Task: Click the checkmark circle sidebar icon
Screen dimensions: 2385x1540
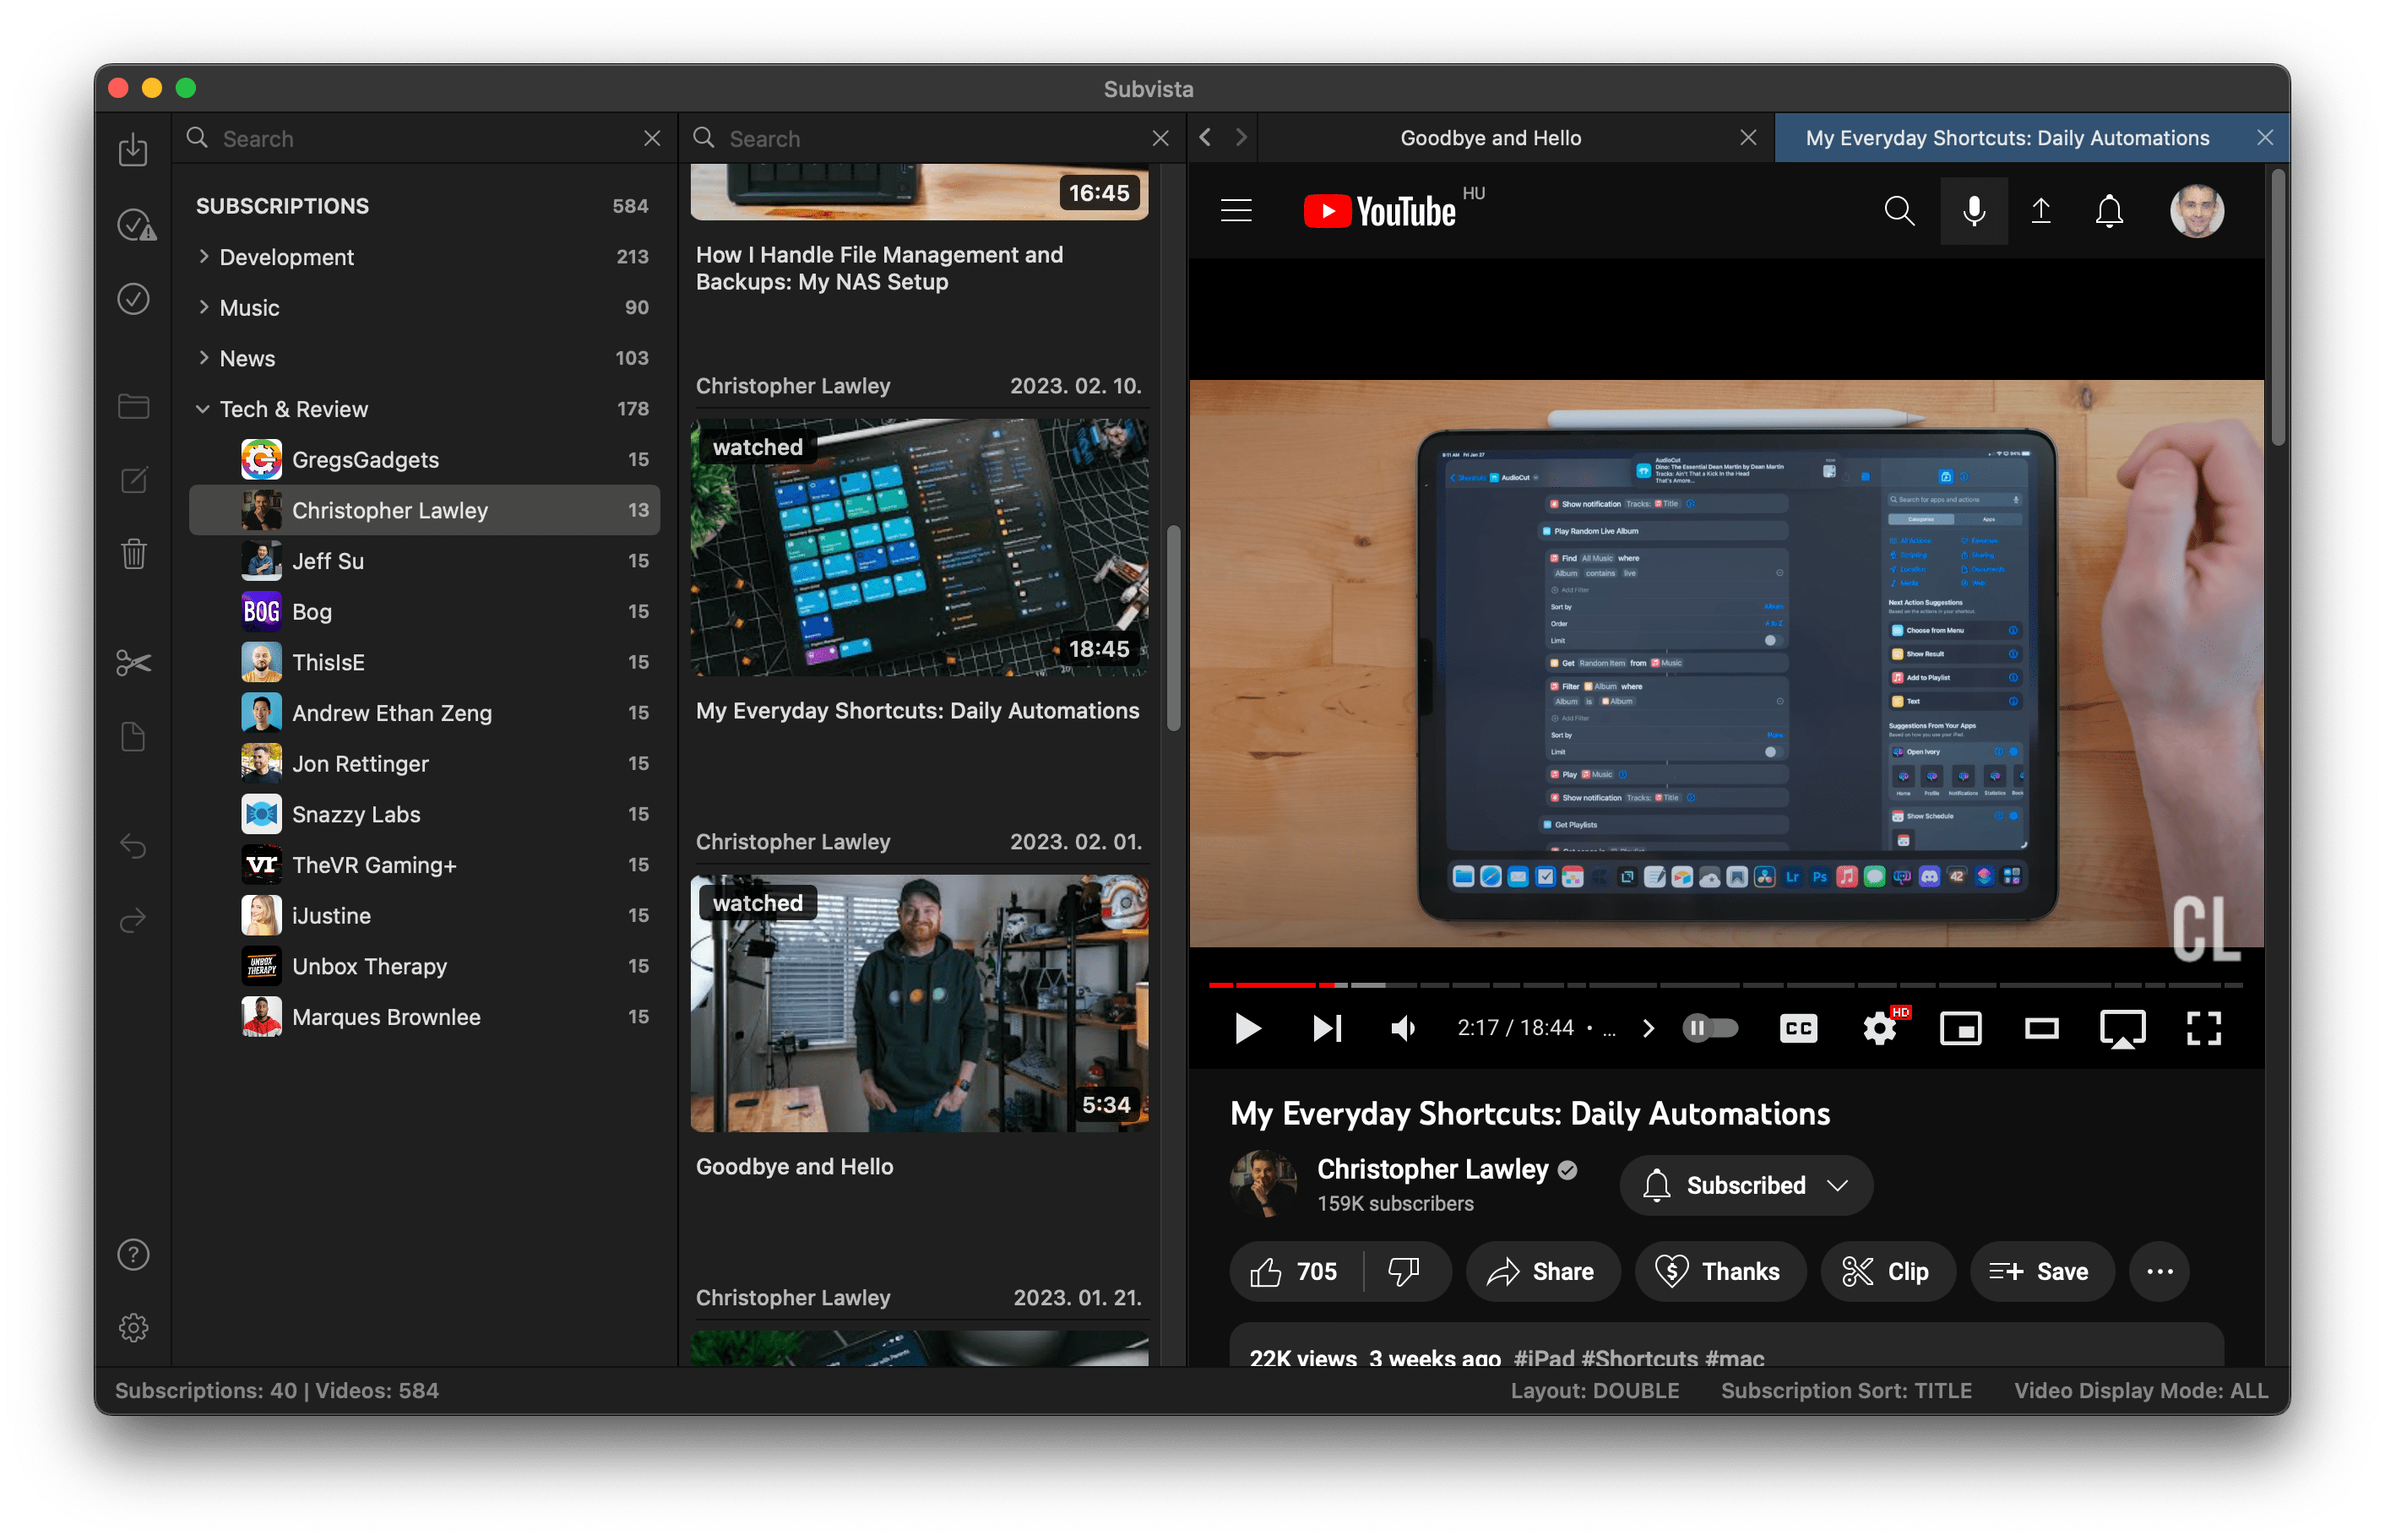Action: coord(133,299)
